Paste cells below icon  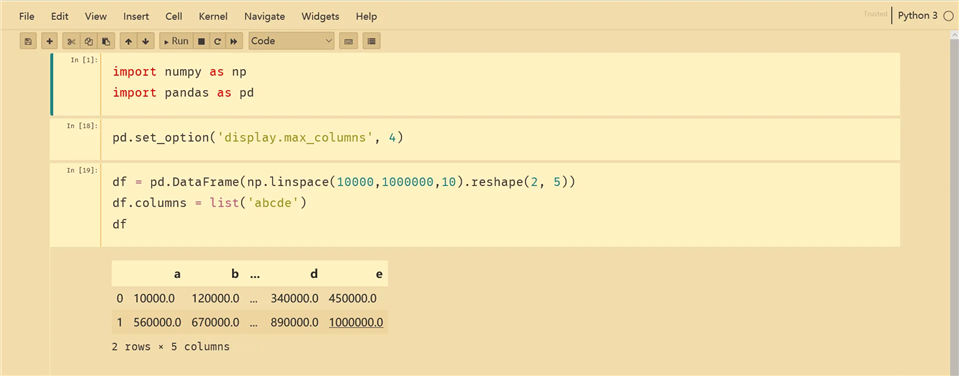(x=106, y=41)
